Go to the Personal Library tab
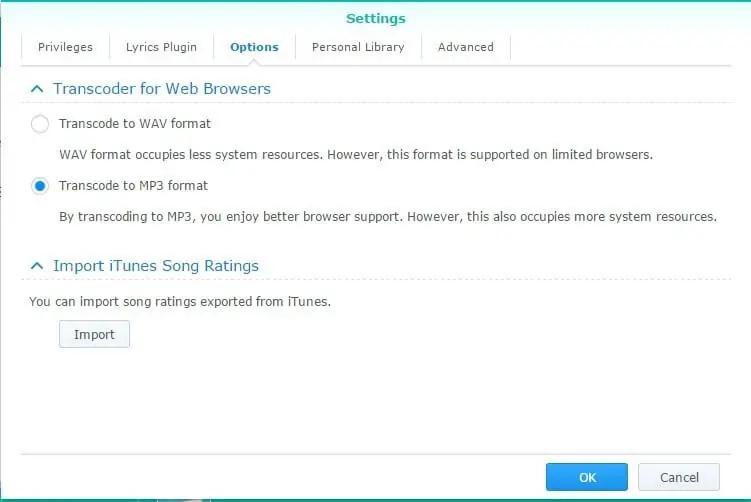 tap(358, 47)
